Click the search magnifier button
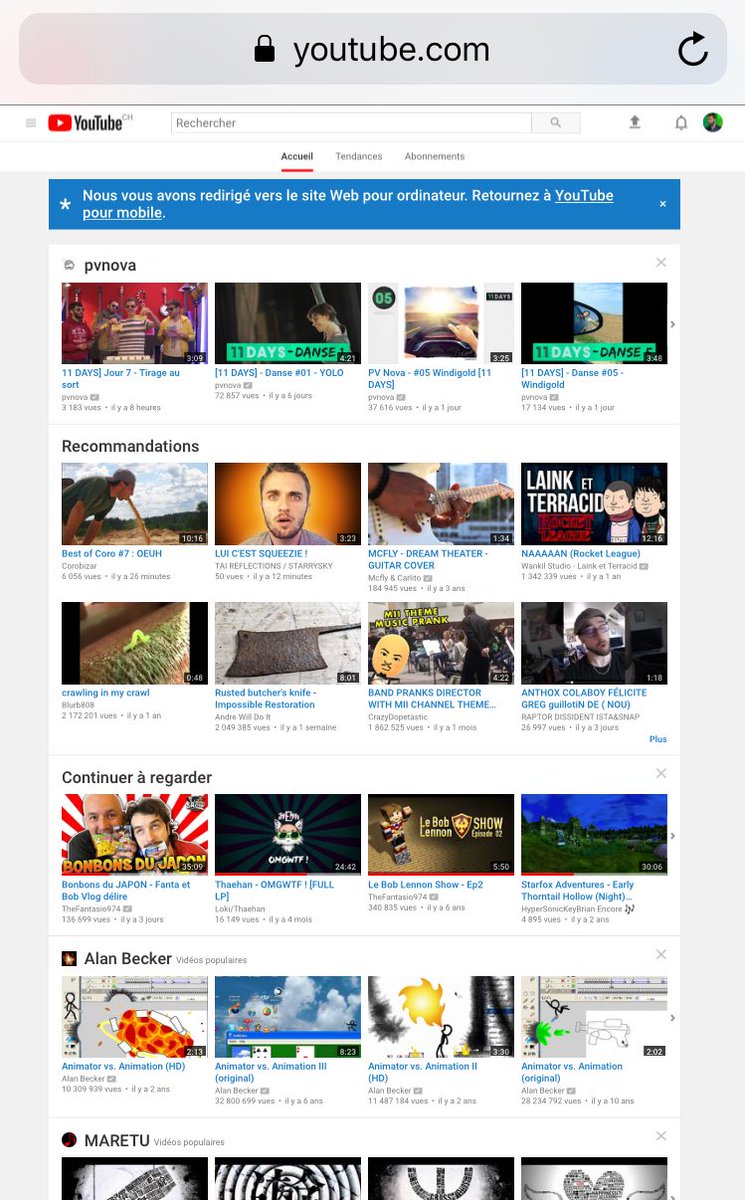 [556, 123]
